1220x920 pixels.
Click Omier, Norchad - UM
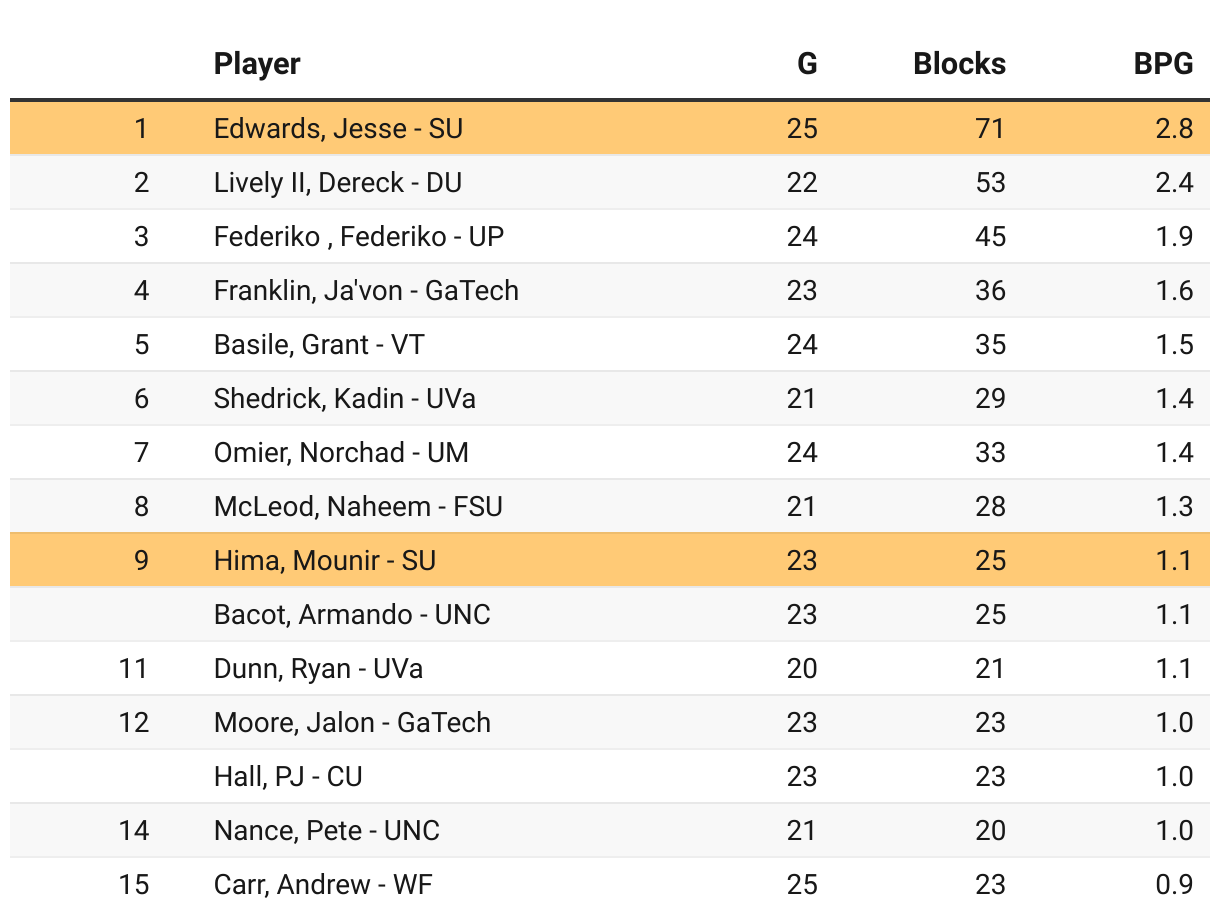click(341, 452)
